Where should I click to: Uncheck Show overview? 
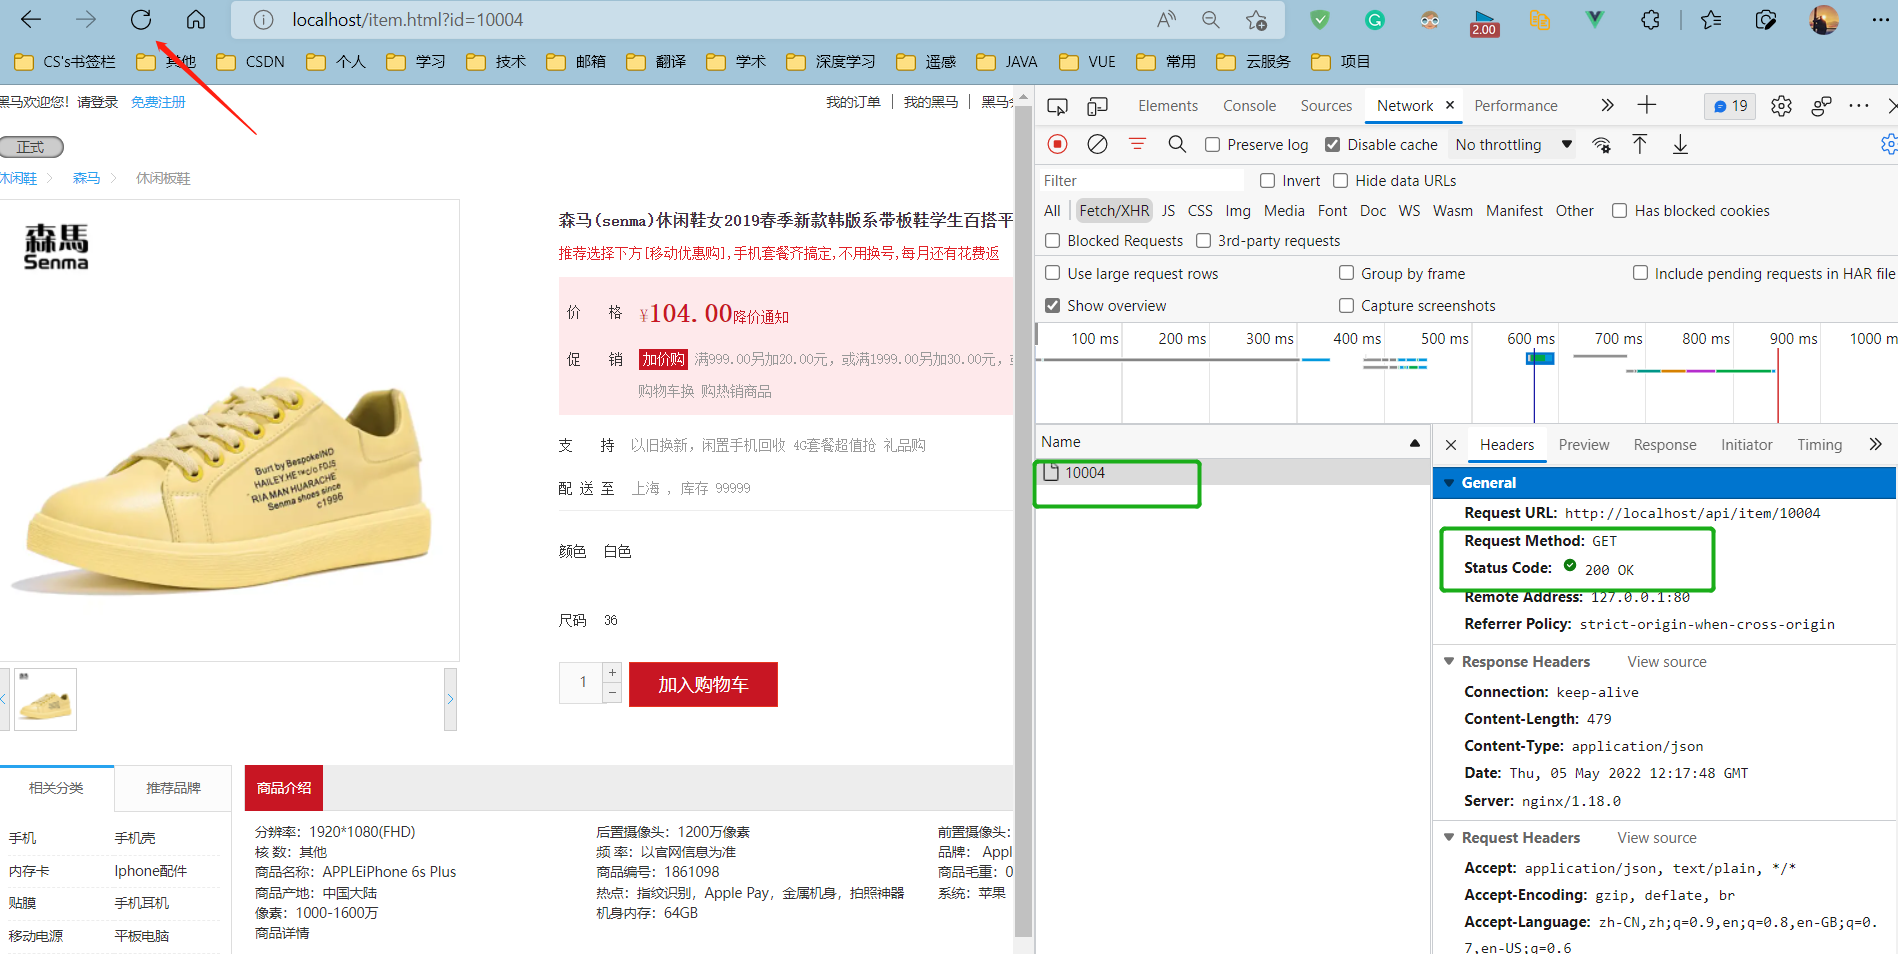(1052, 305)
